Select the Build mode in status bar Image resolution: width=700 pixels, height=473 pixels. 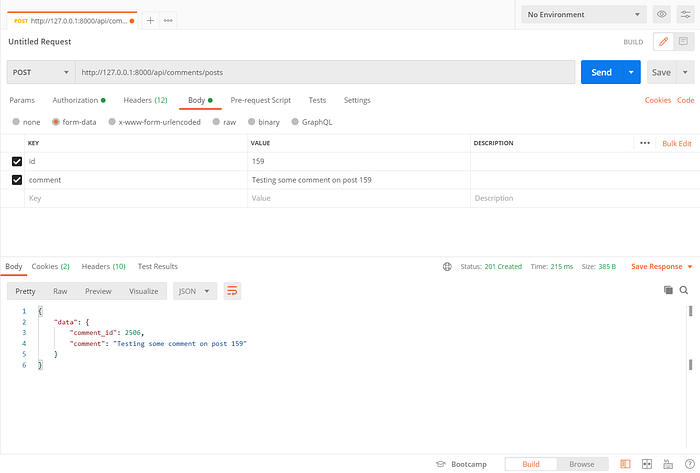531,464
